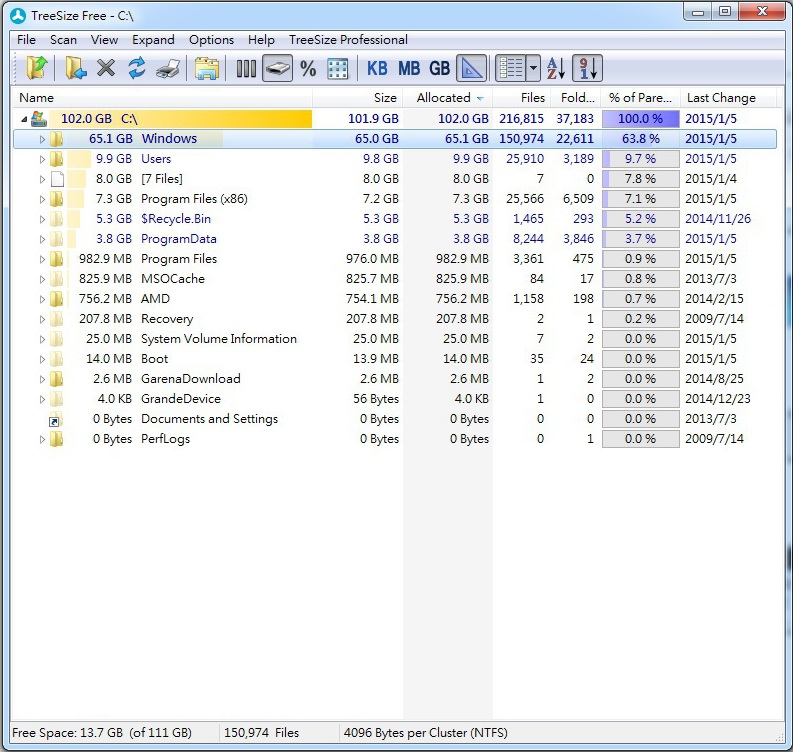Toggle allocated space disk view mode
The width and height of the screenshot is (793, 752).
pos(277,68)
